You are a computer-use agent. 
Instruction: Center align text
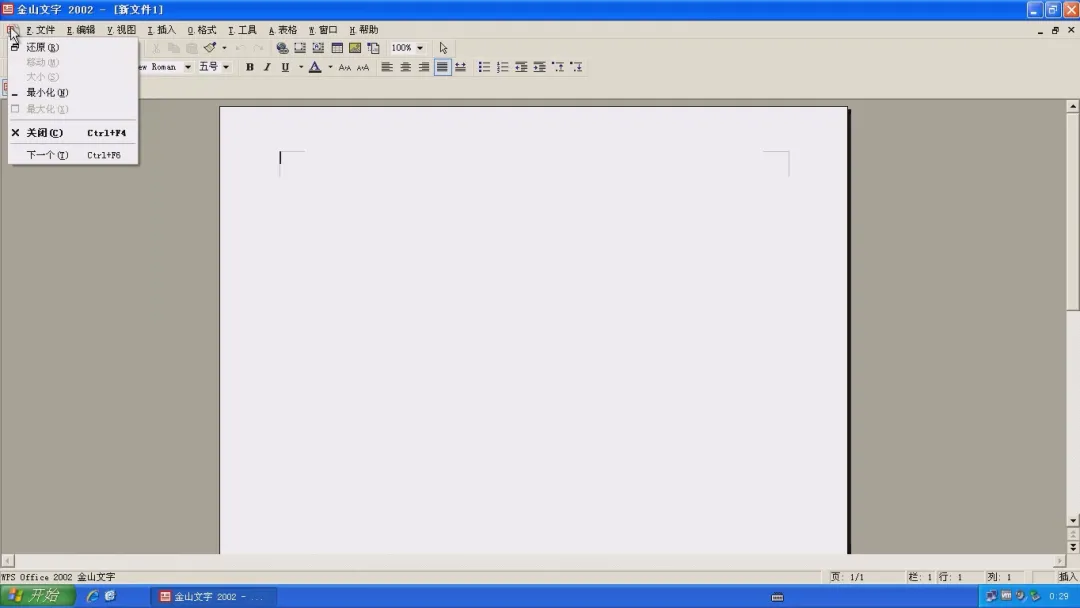click(x=406, y=67)
